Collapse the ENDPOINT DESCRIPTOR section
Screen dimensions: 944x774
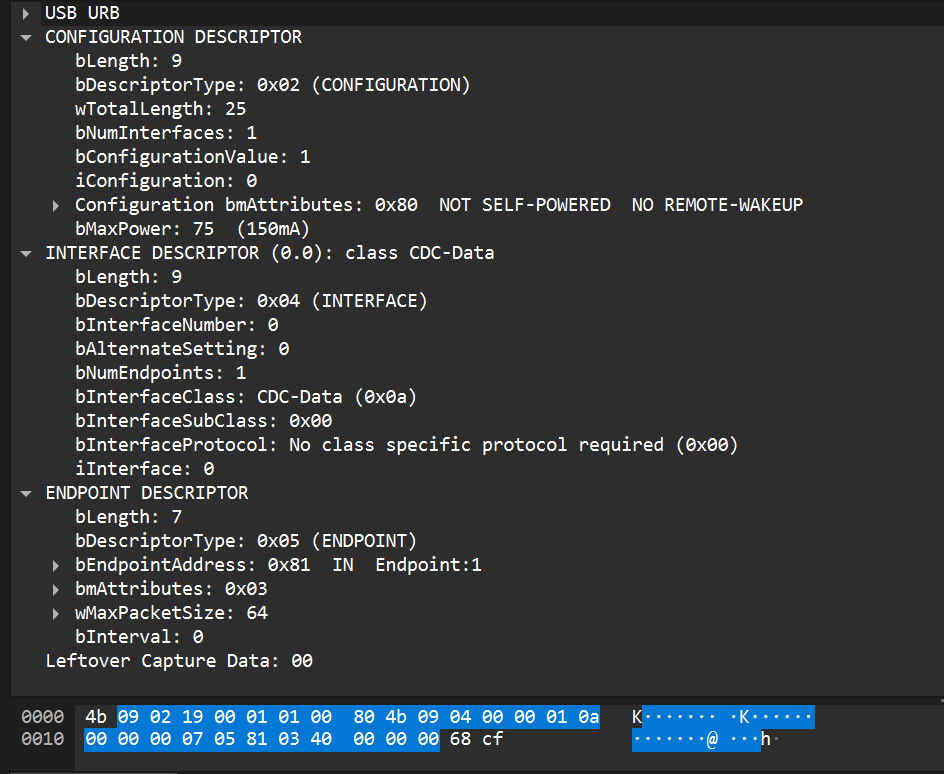26,494
